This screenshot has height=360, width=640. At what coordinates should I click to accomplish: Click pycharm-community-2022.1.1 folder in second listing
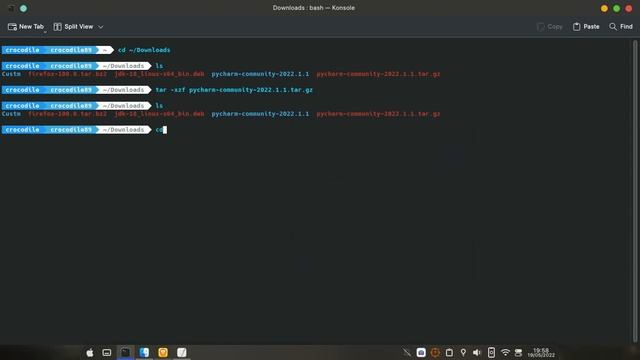pos(260,114)
